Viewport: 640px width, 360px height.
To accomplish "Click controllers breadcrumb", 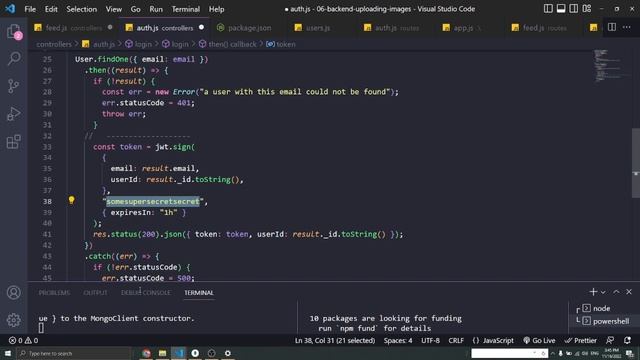I will coord(54,44).
